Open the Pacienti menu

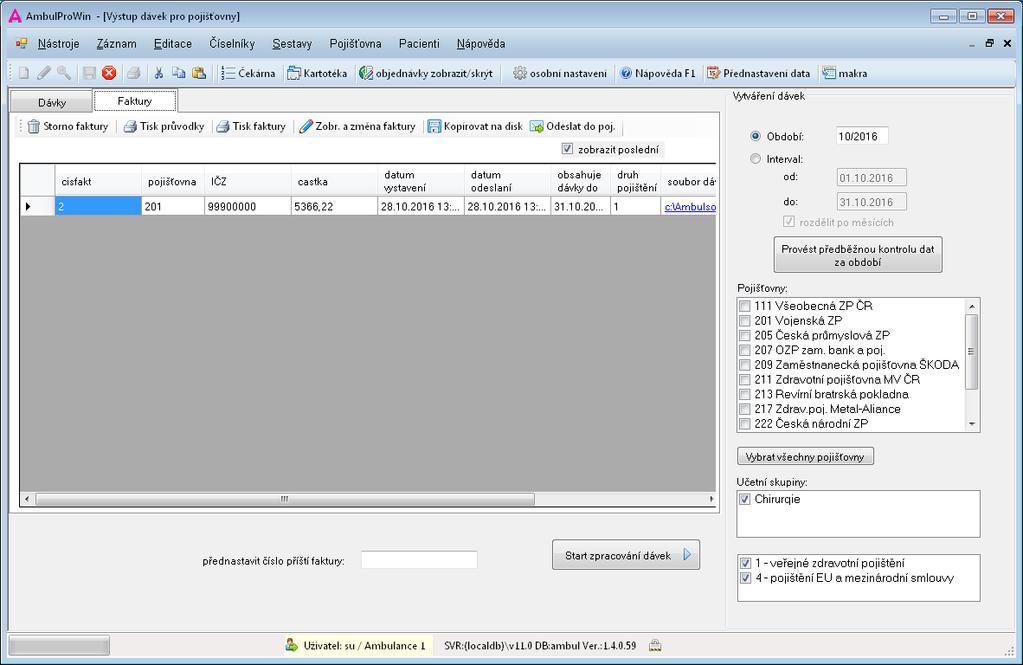[x=419, y=44]
